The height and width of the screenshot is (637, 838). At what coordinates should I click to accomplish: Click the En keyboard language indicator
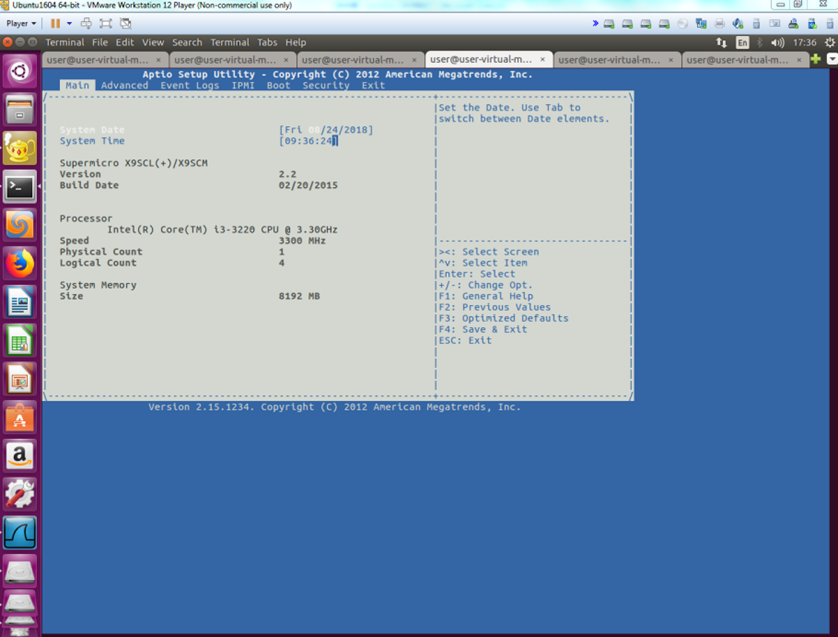[742, 43]
